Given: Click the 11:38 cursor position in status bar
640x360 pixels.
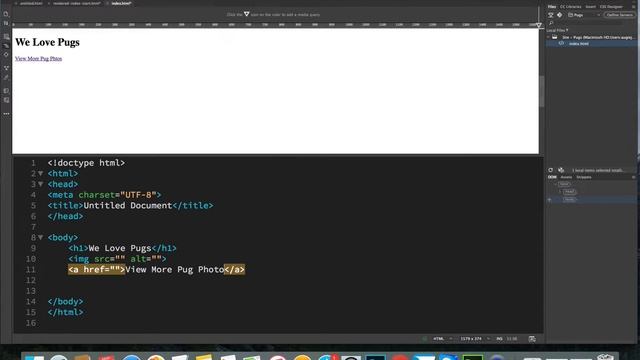Looking at the screenshot, I should pos(512,339).
